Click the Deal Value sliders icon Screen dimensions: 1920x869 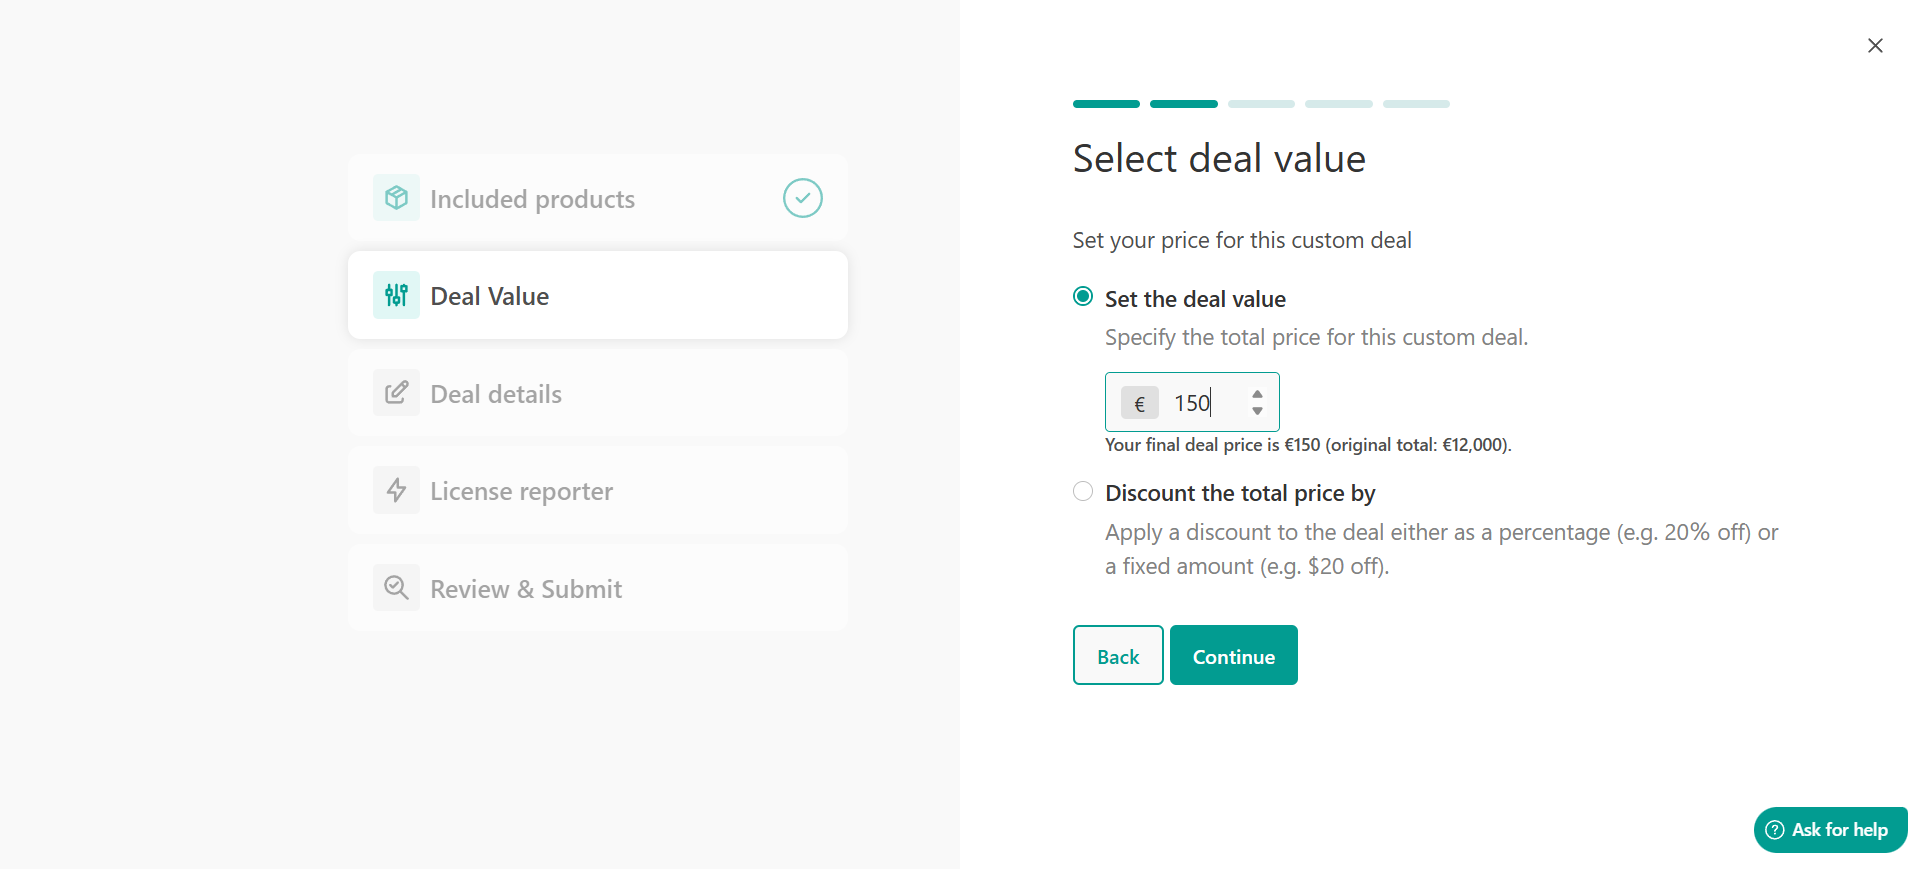[x=396, y=295]
